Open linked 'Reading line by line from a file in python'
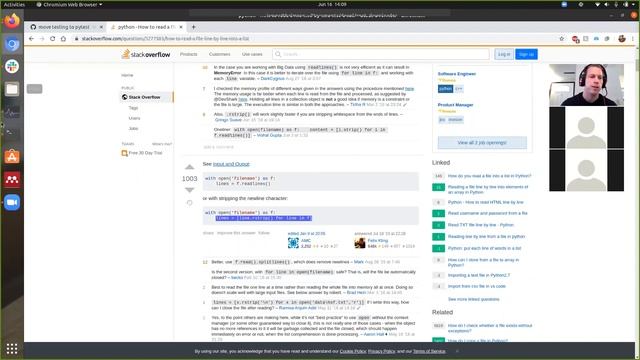 click(x=487, y=237)
